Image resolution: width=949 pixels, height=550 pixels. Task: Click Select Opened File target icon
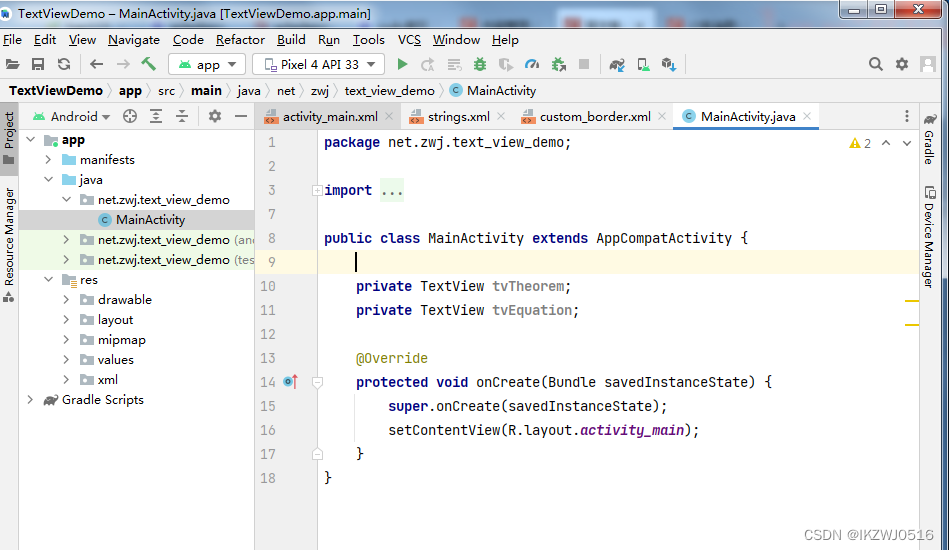coord(130,116)
